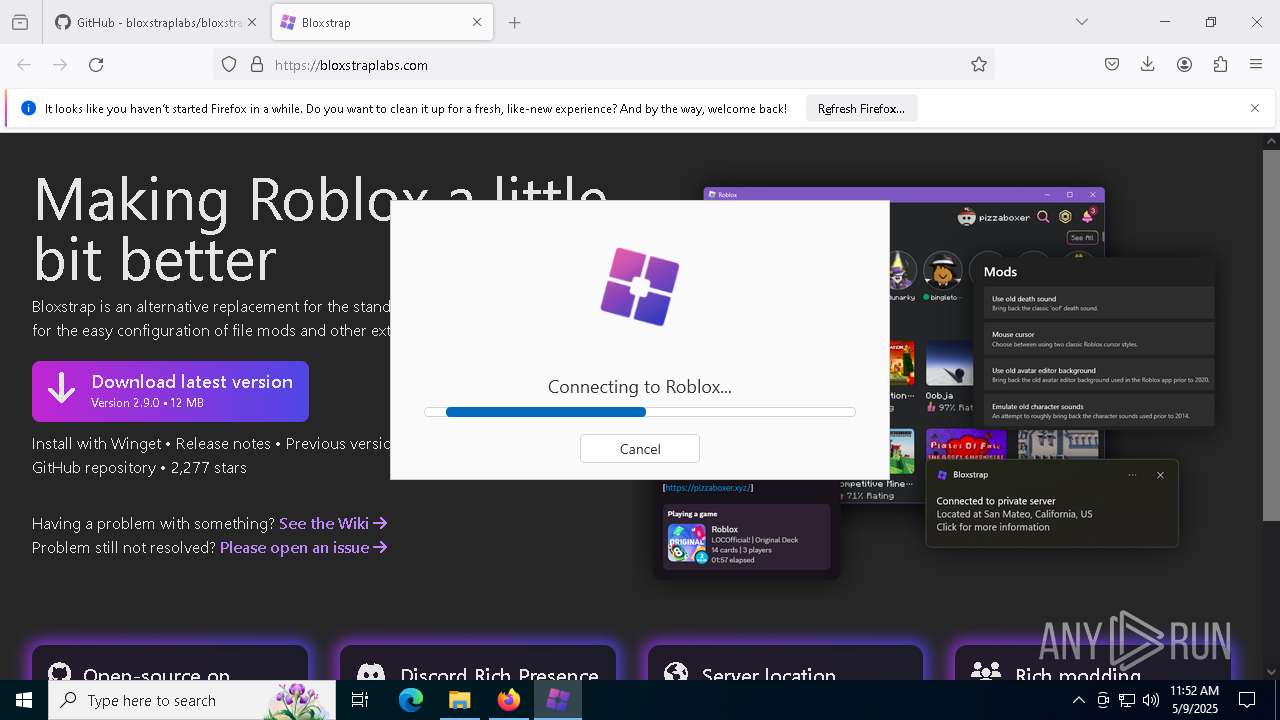
Task: Open network settings from system tray
Action: tap(1127, 700)
